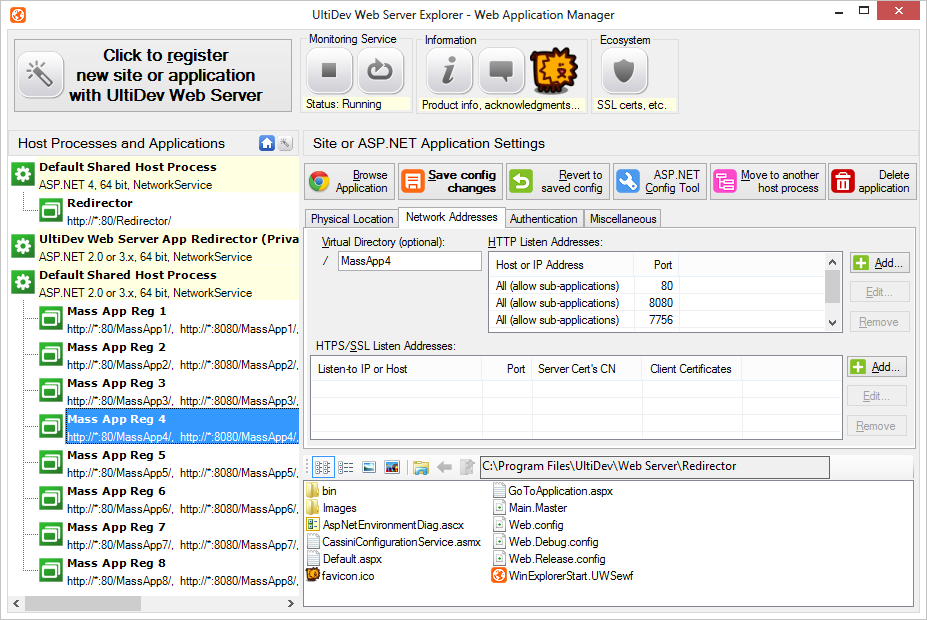Select GoToApplication.aspx file

tap(553, 491)
